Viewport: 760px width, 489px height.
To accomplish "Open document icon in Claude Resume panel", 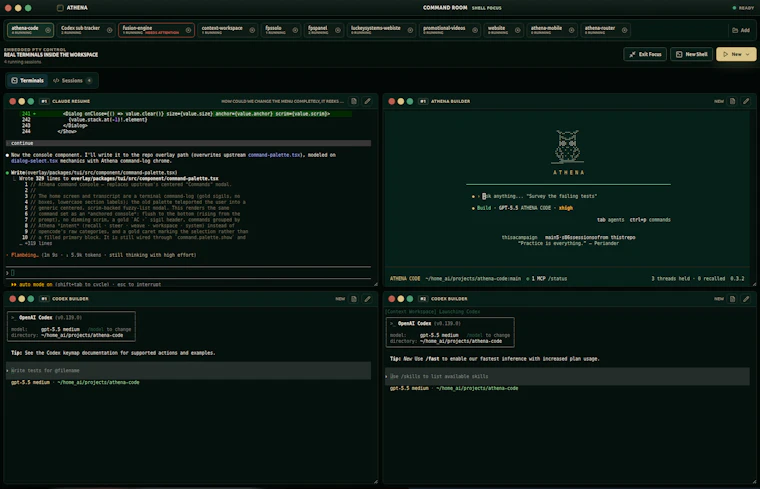I will coord(354,101).
